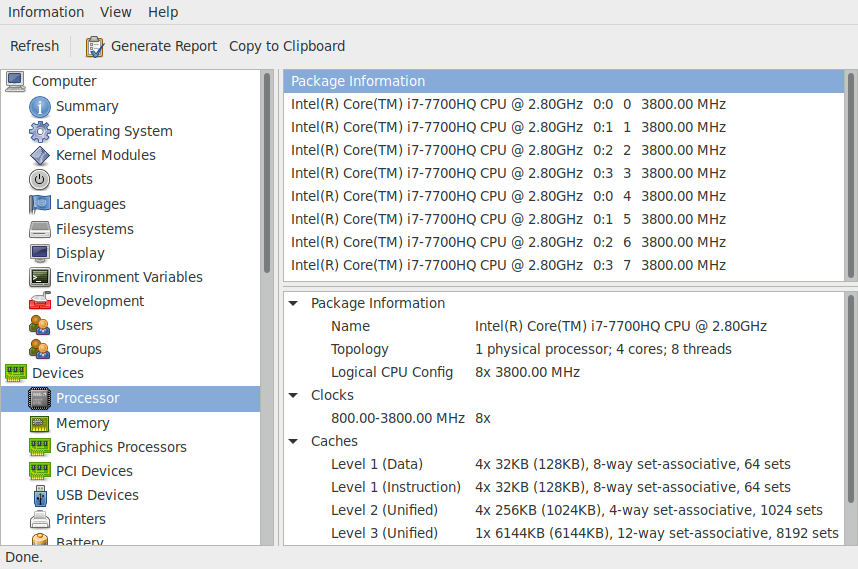Screen dimensions: 858x569
Task: Click the Summary info icon
Action: pos(39,107)
